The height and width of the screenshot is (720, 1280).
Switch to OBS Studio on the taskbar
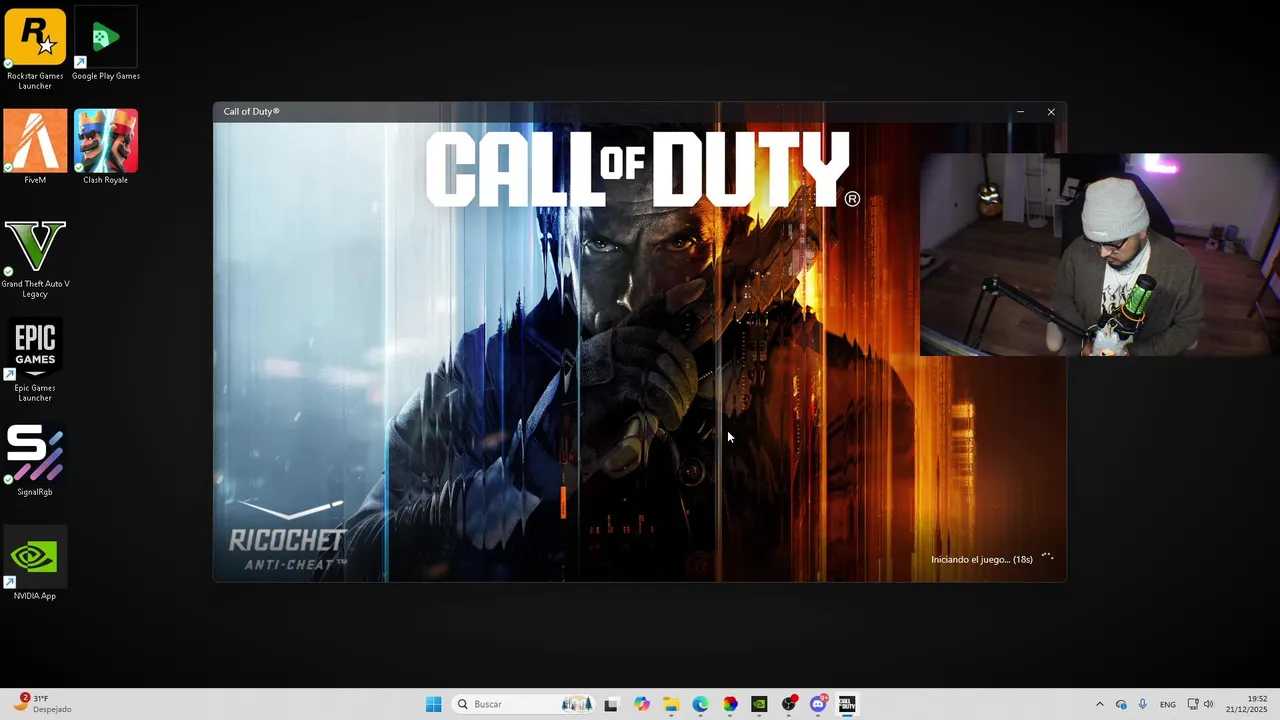pyautogui.click(x=789, y=704)
